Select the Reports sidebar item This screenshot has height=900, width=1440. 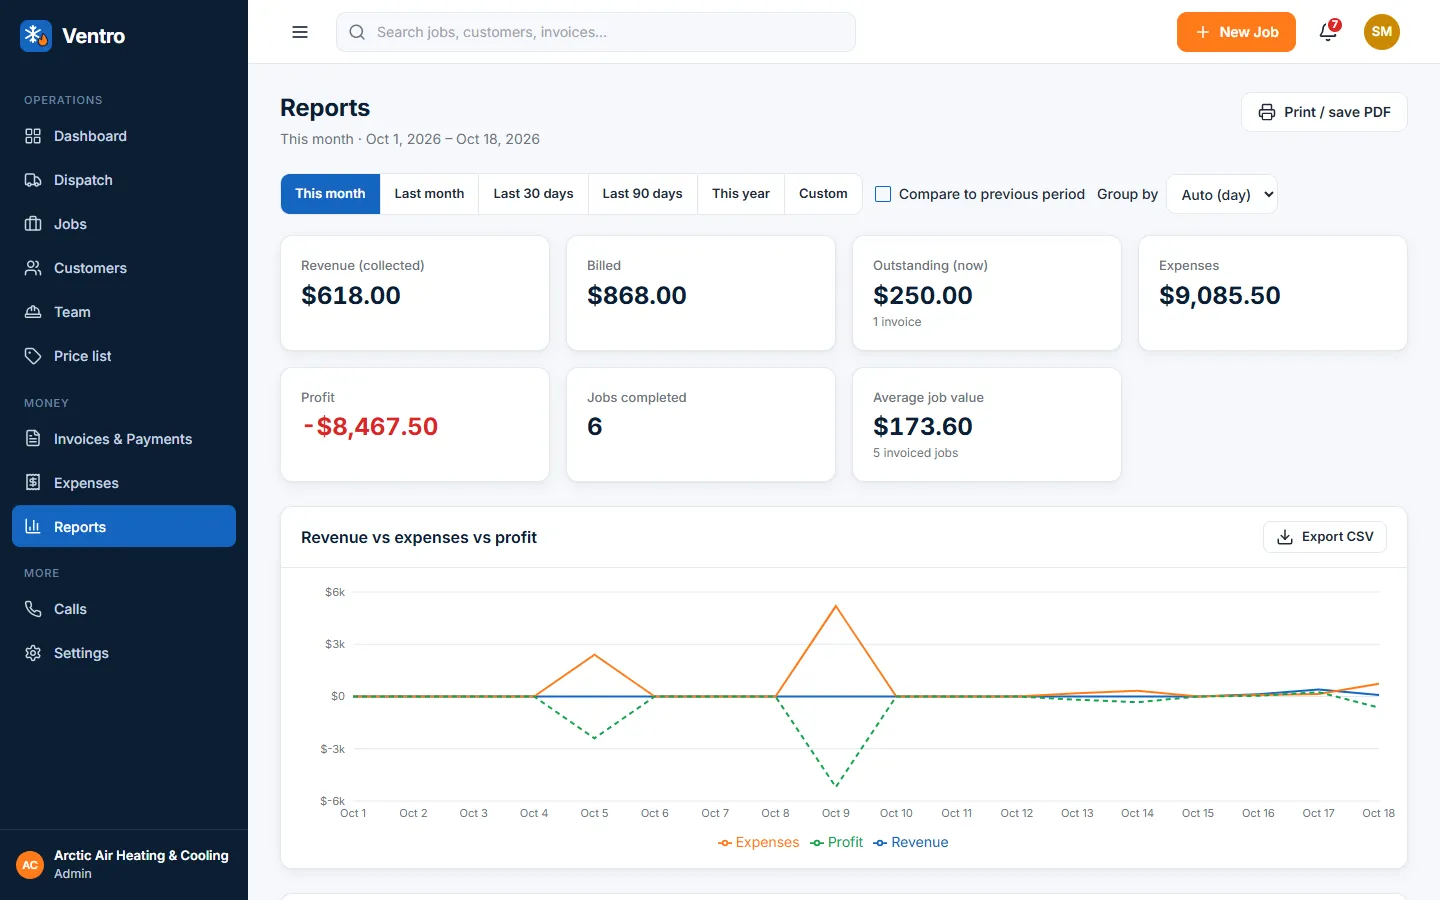(124, 526)
